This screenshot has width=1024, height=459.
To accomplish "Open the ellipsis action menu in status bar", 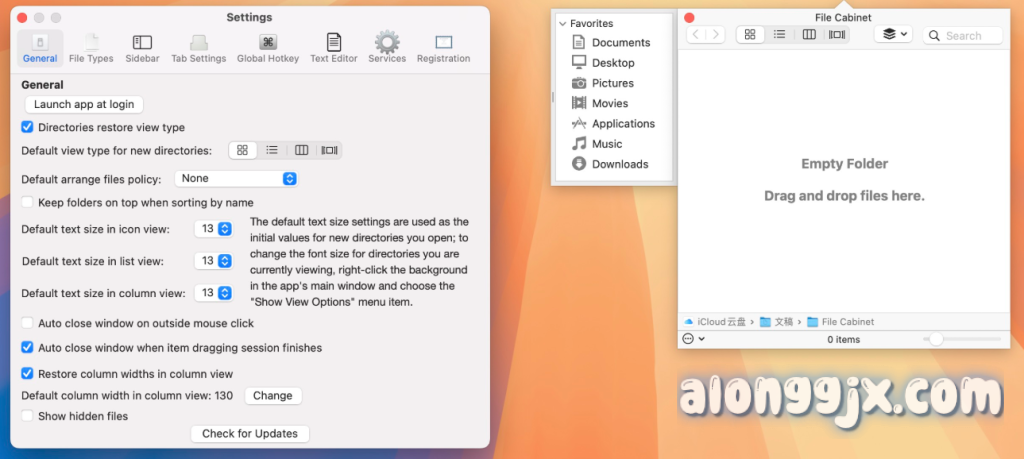I will pyautogui.click(x=693, y=339).
